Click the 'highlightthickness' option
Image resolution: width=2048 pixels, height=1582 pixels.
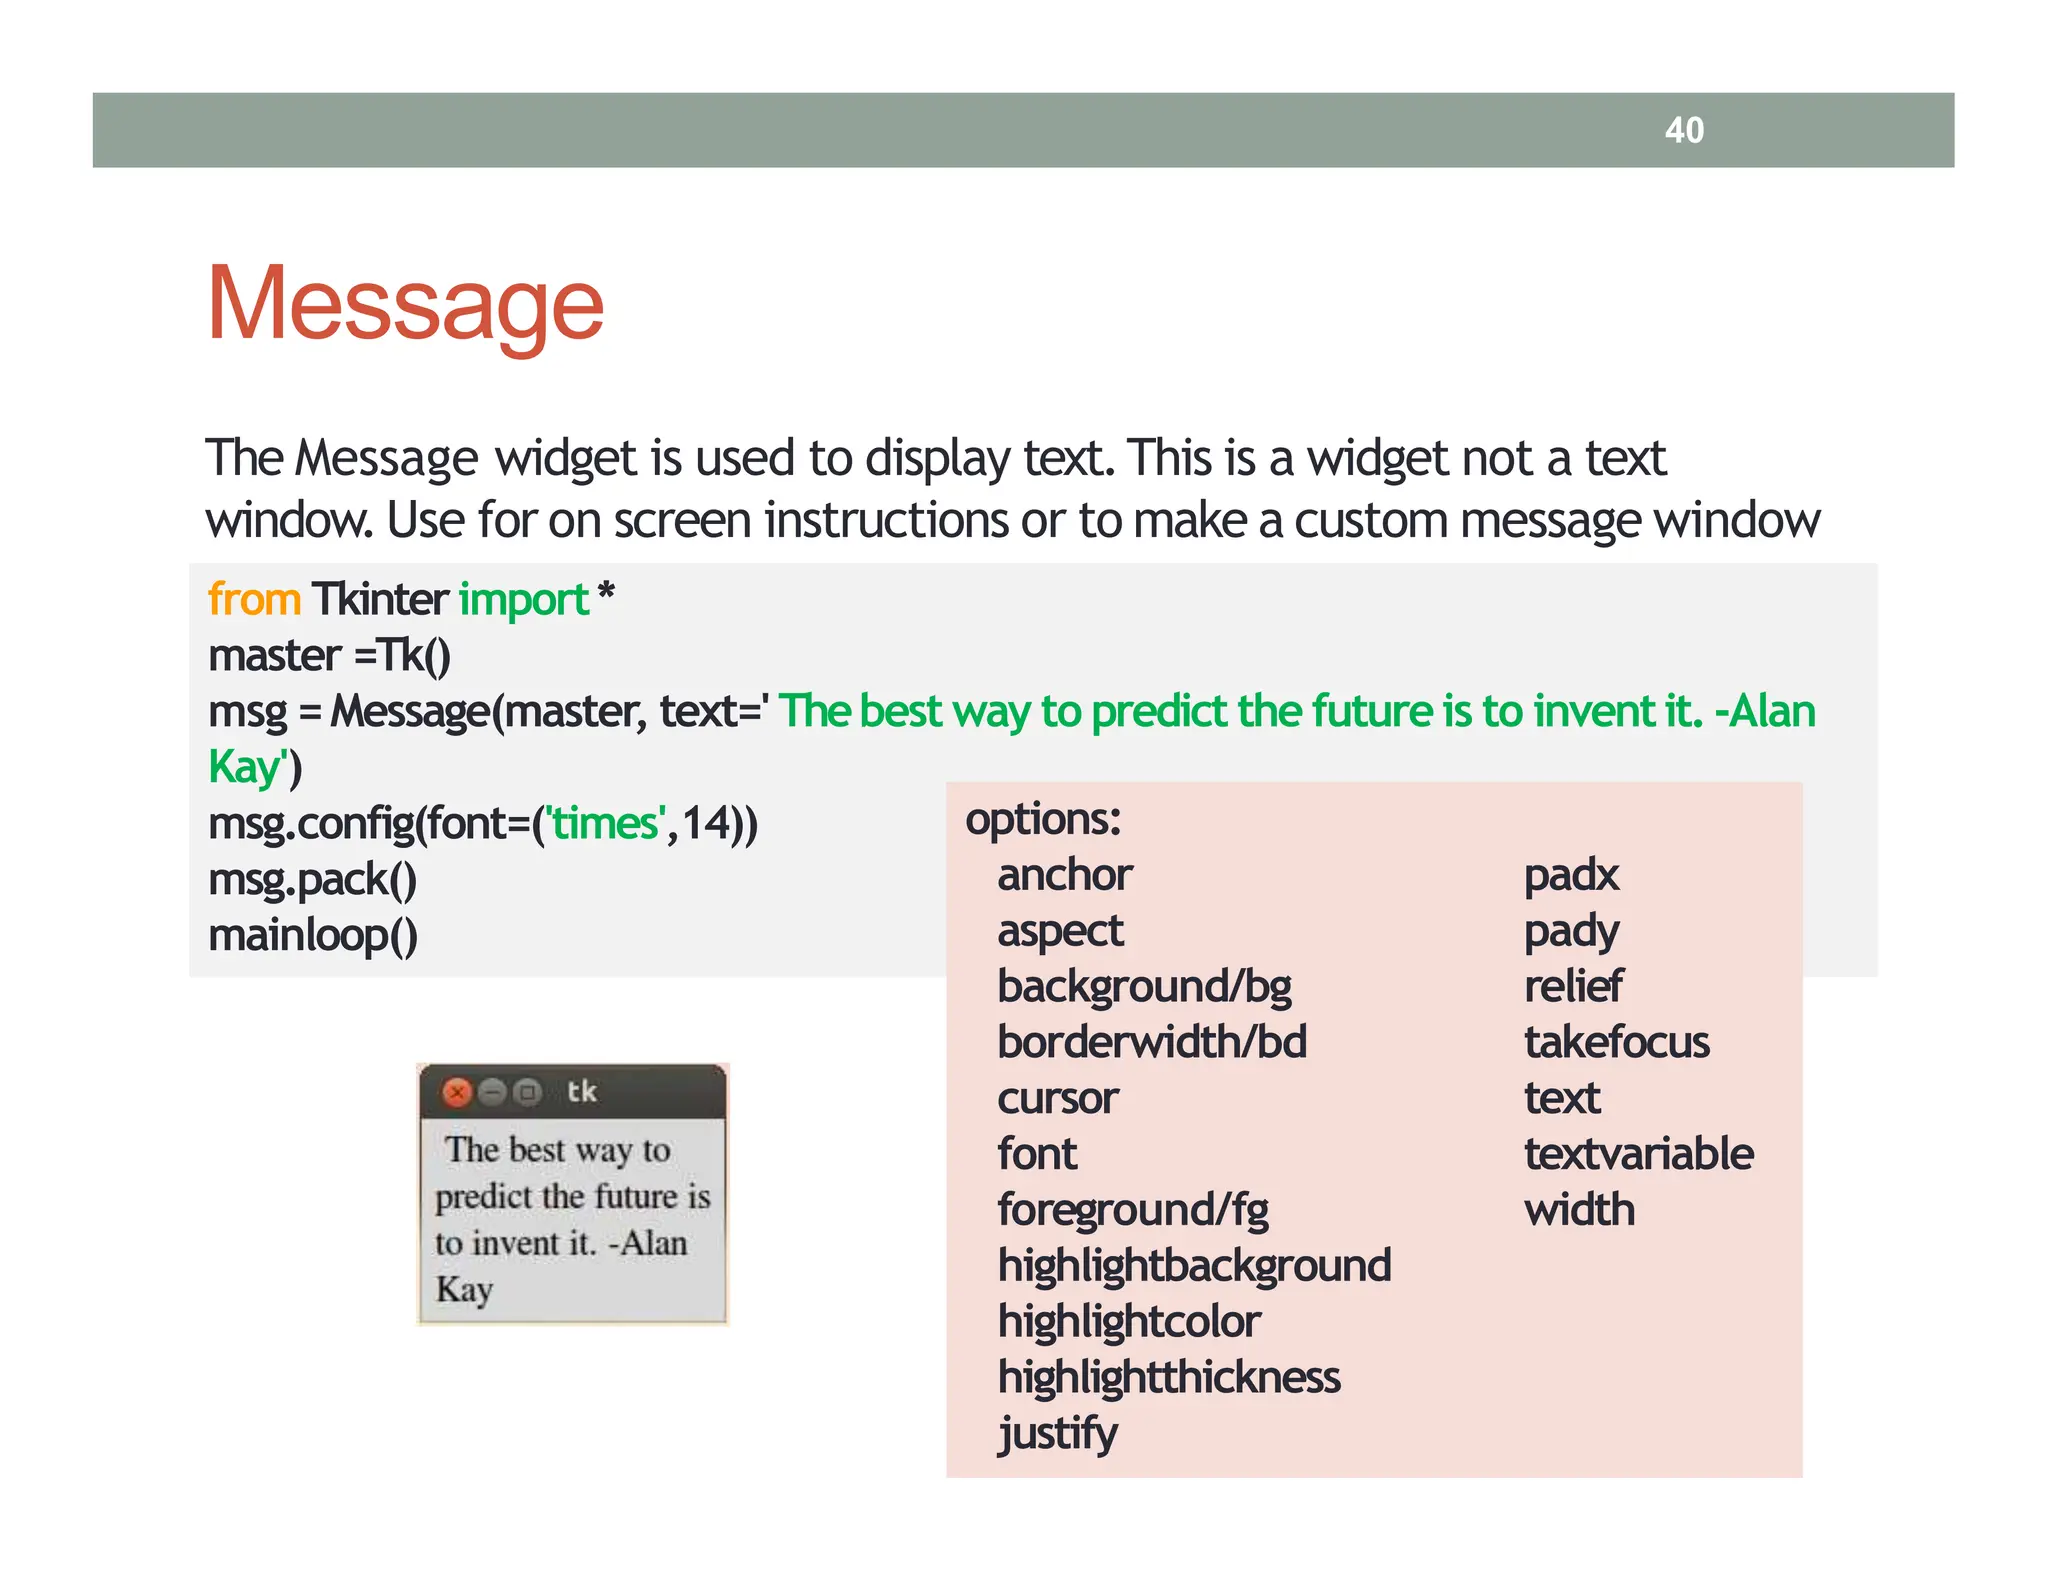coord(1169,1379)
